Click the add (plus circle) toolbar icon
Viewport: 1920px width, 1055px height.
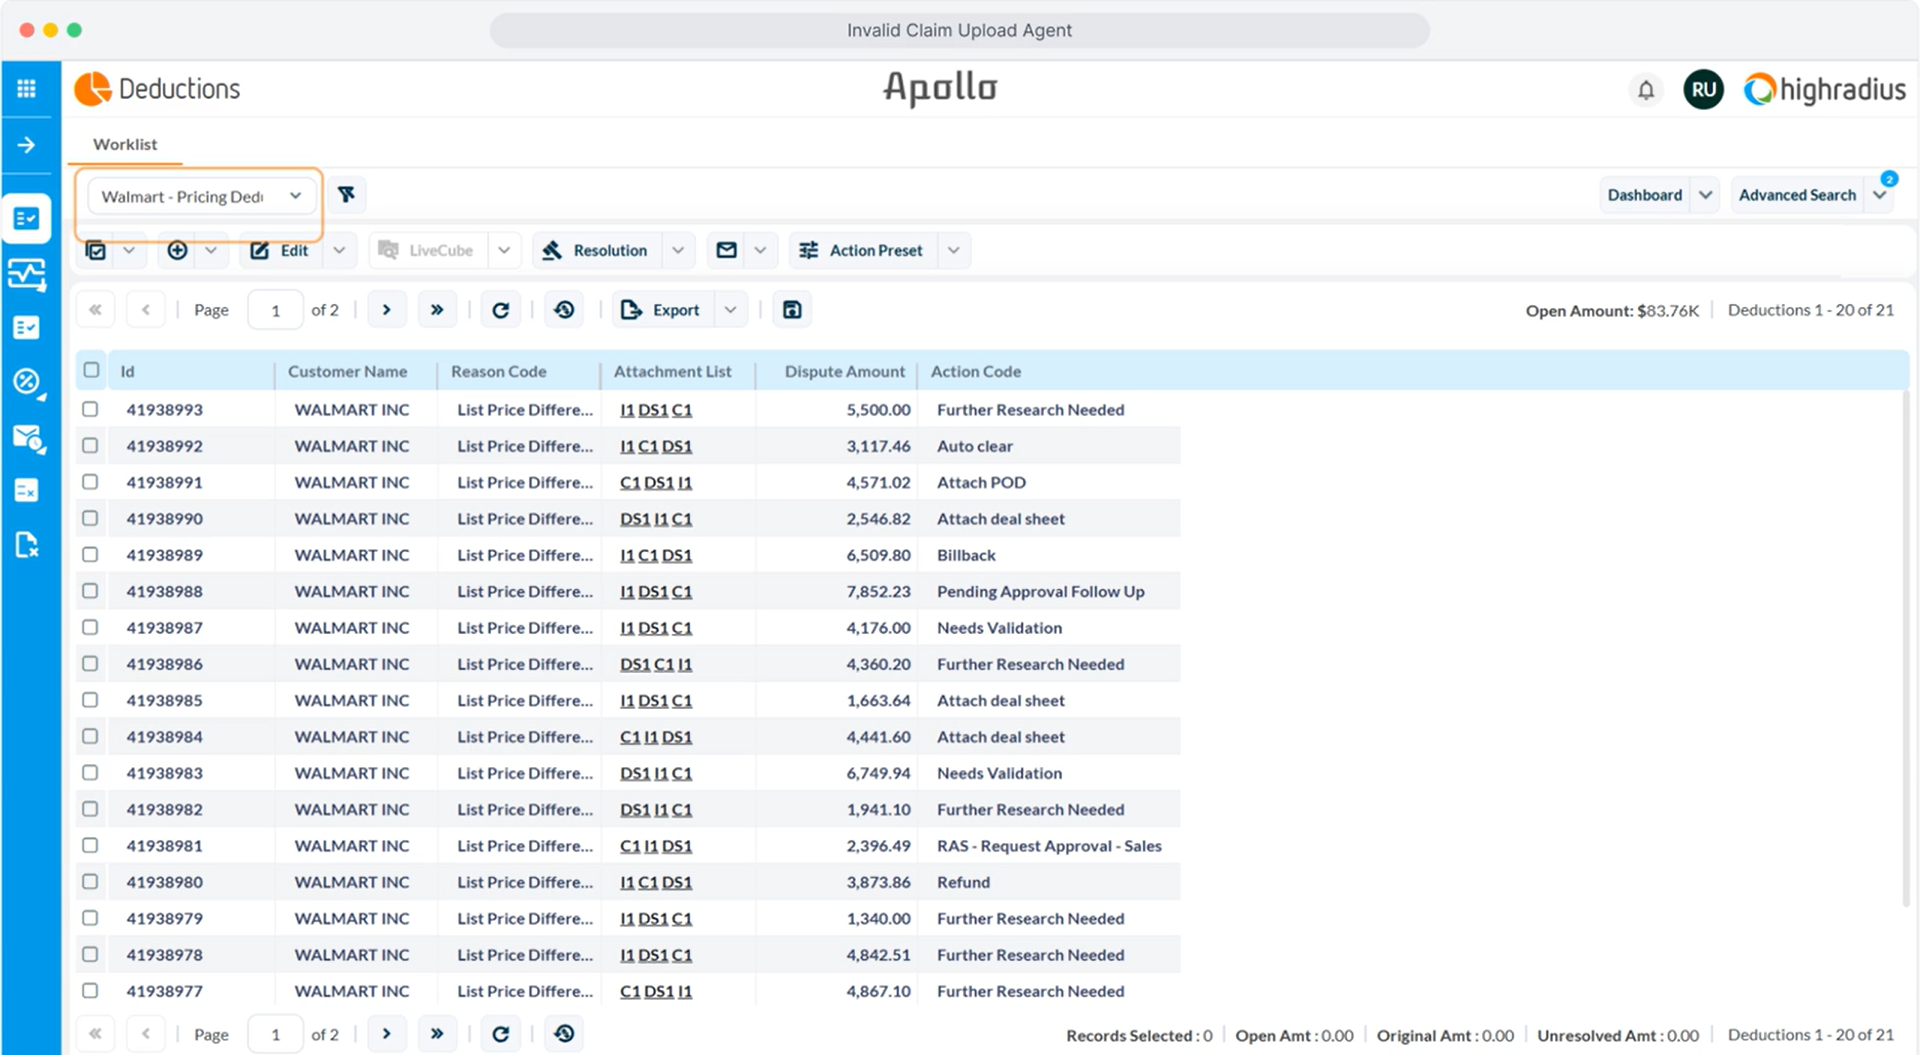tap(177, 250)
